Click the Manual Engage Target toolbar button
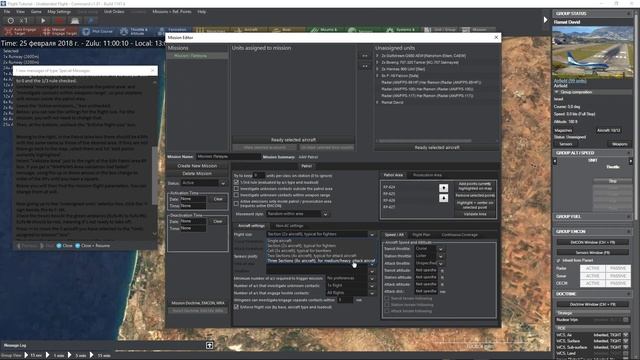The height and width of the screenshot is (360, 640). tap(60, 31)
